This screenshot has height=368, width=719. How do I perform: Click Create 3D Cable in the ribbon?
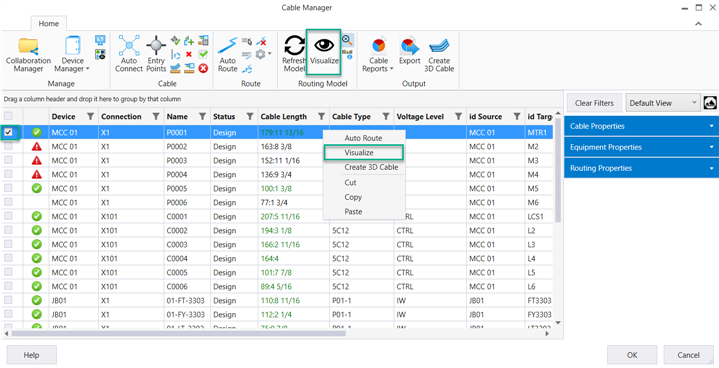coord(439,55)
